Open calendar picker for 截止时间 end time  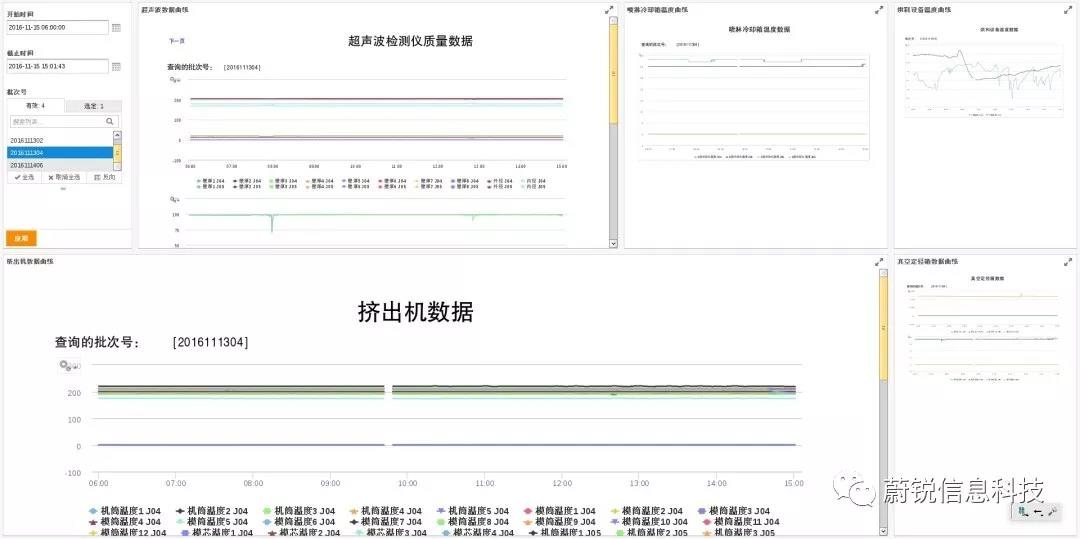(x=116, y=66)
